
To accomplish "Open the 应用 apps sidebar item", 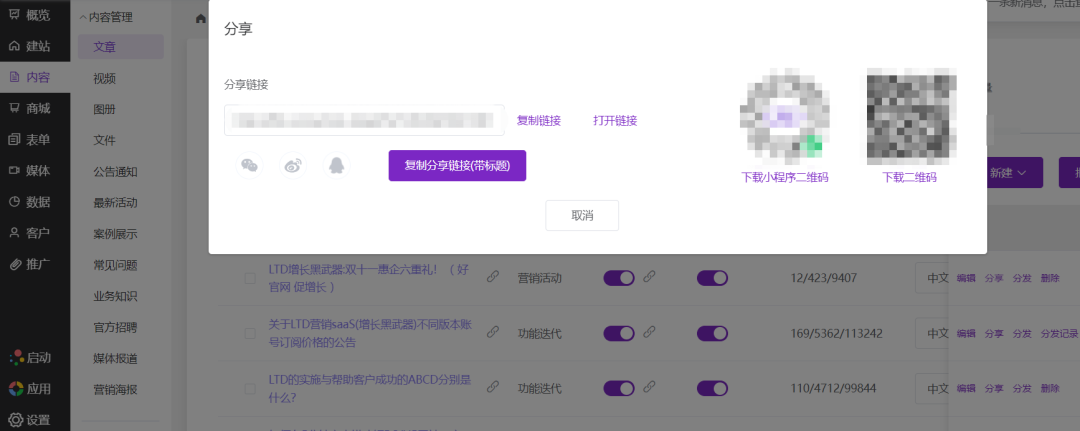I will click(x=29, y=388).
